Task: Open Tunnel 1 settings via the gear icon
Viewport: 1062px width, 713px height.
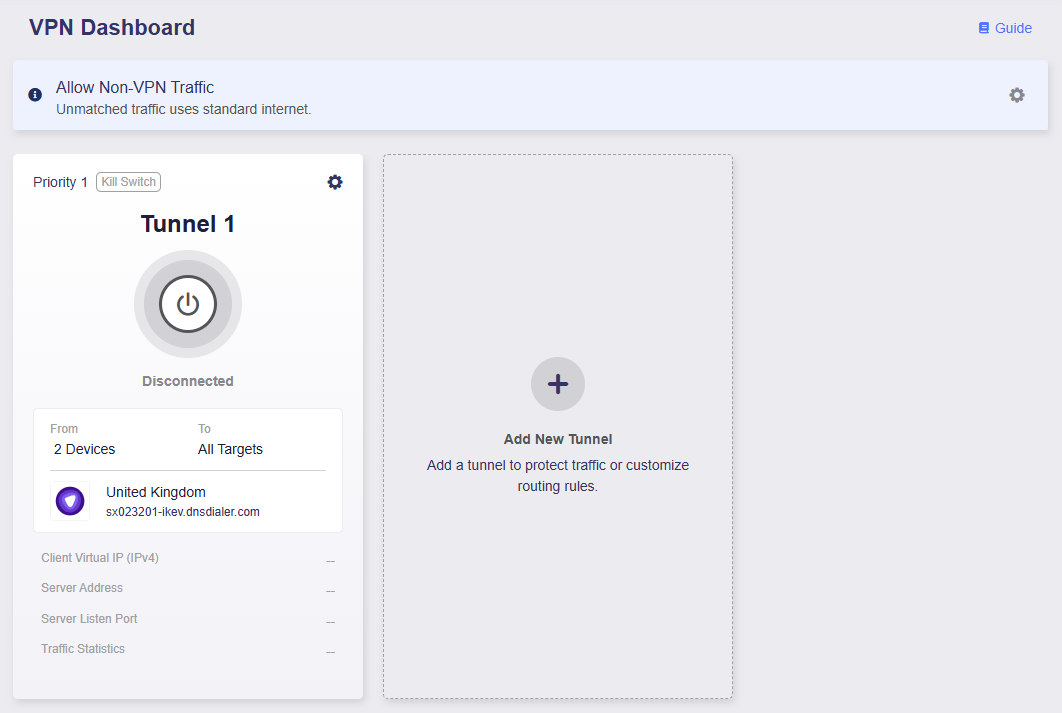Action: pyautogui.click(x=335, y=182)
